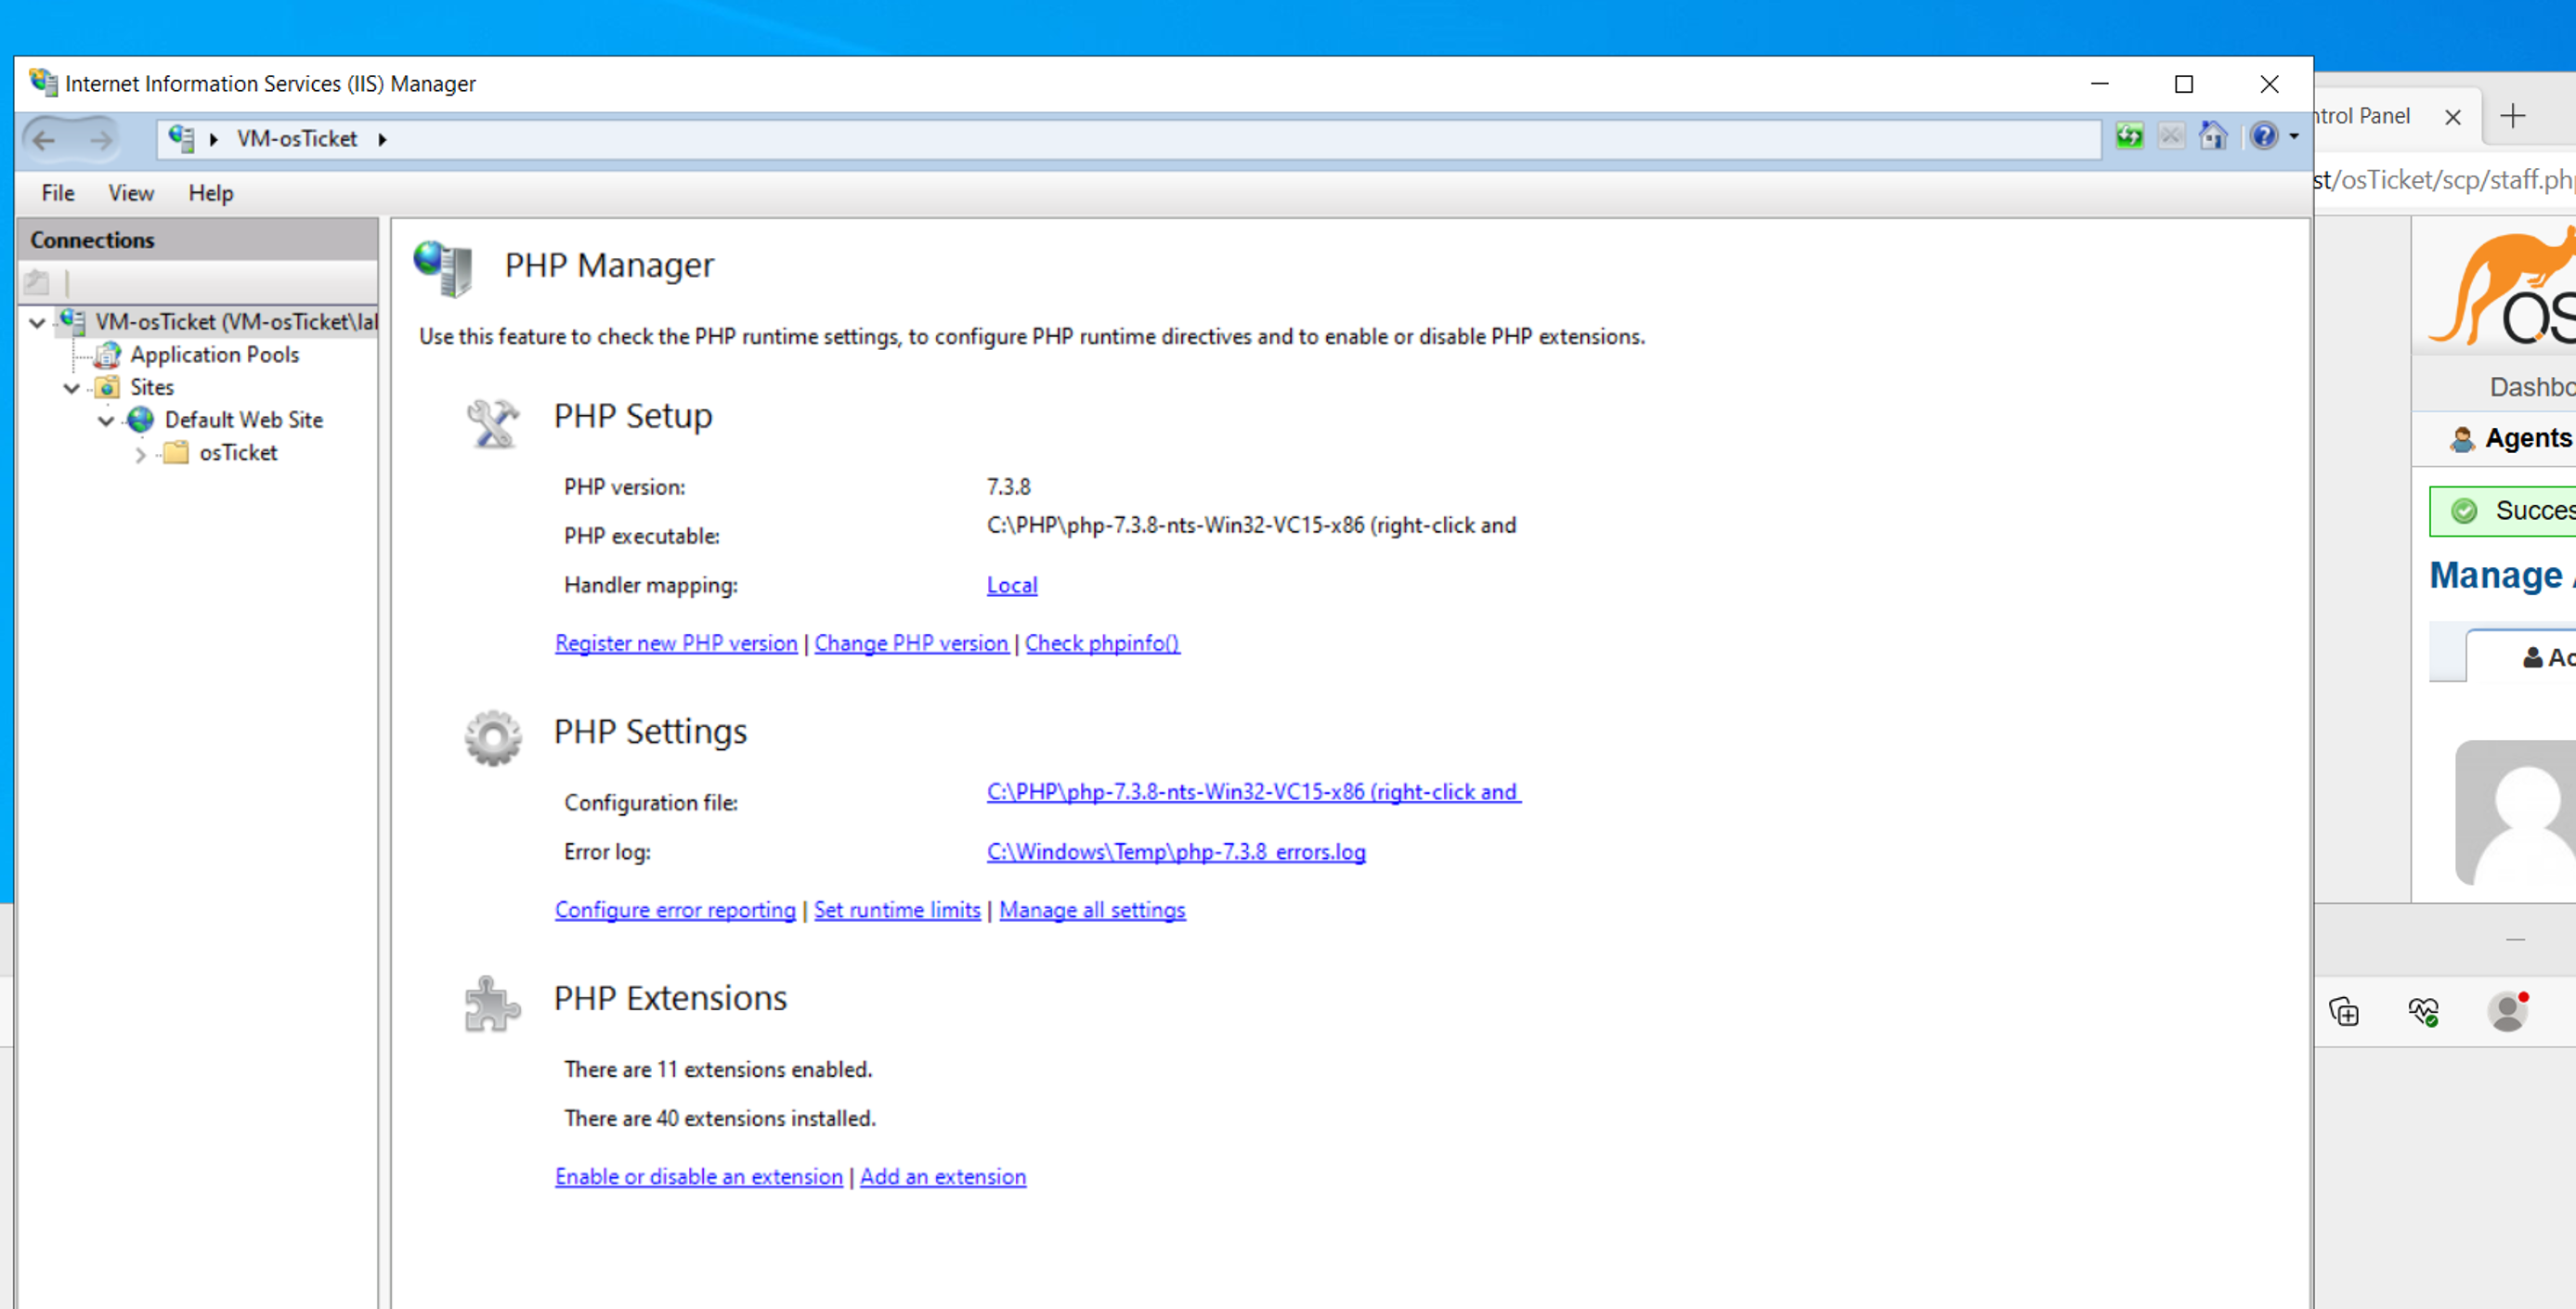Click the VM-osTicket address bar breadcrumb
Viewport: 2576px width, 1309px height.
[x=296, y=139]
